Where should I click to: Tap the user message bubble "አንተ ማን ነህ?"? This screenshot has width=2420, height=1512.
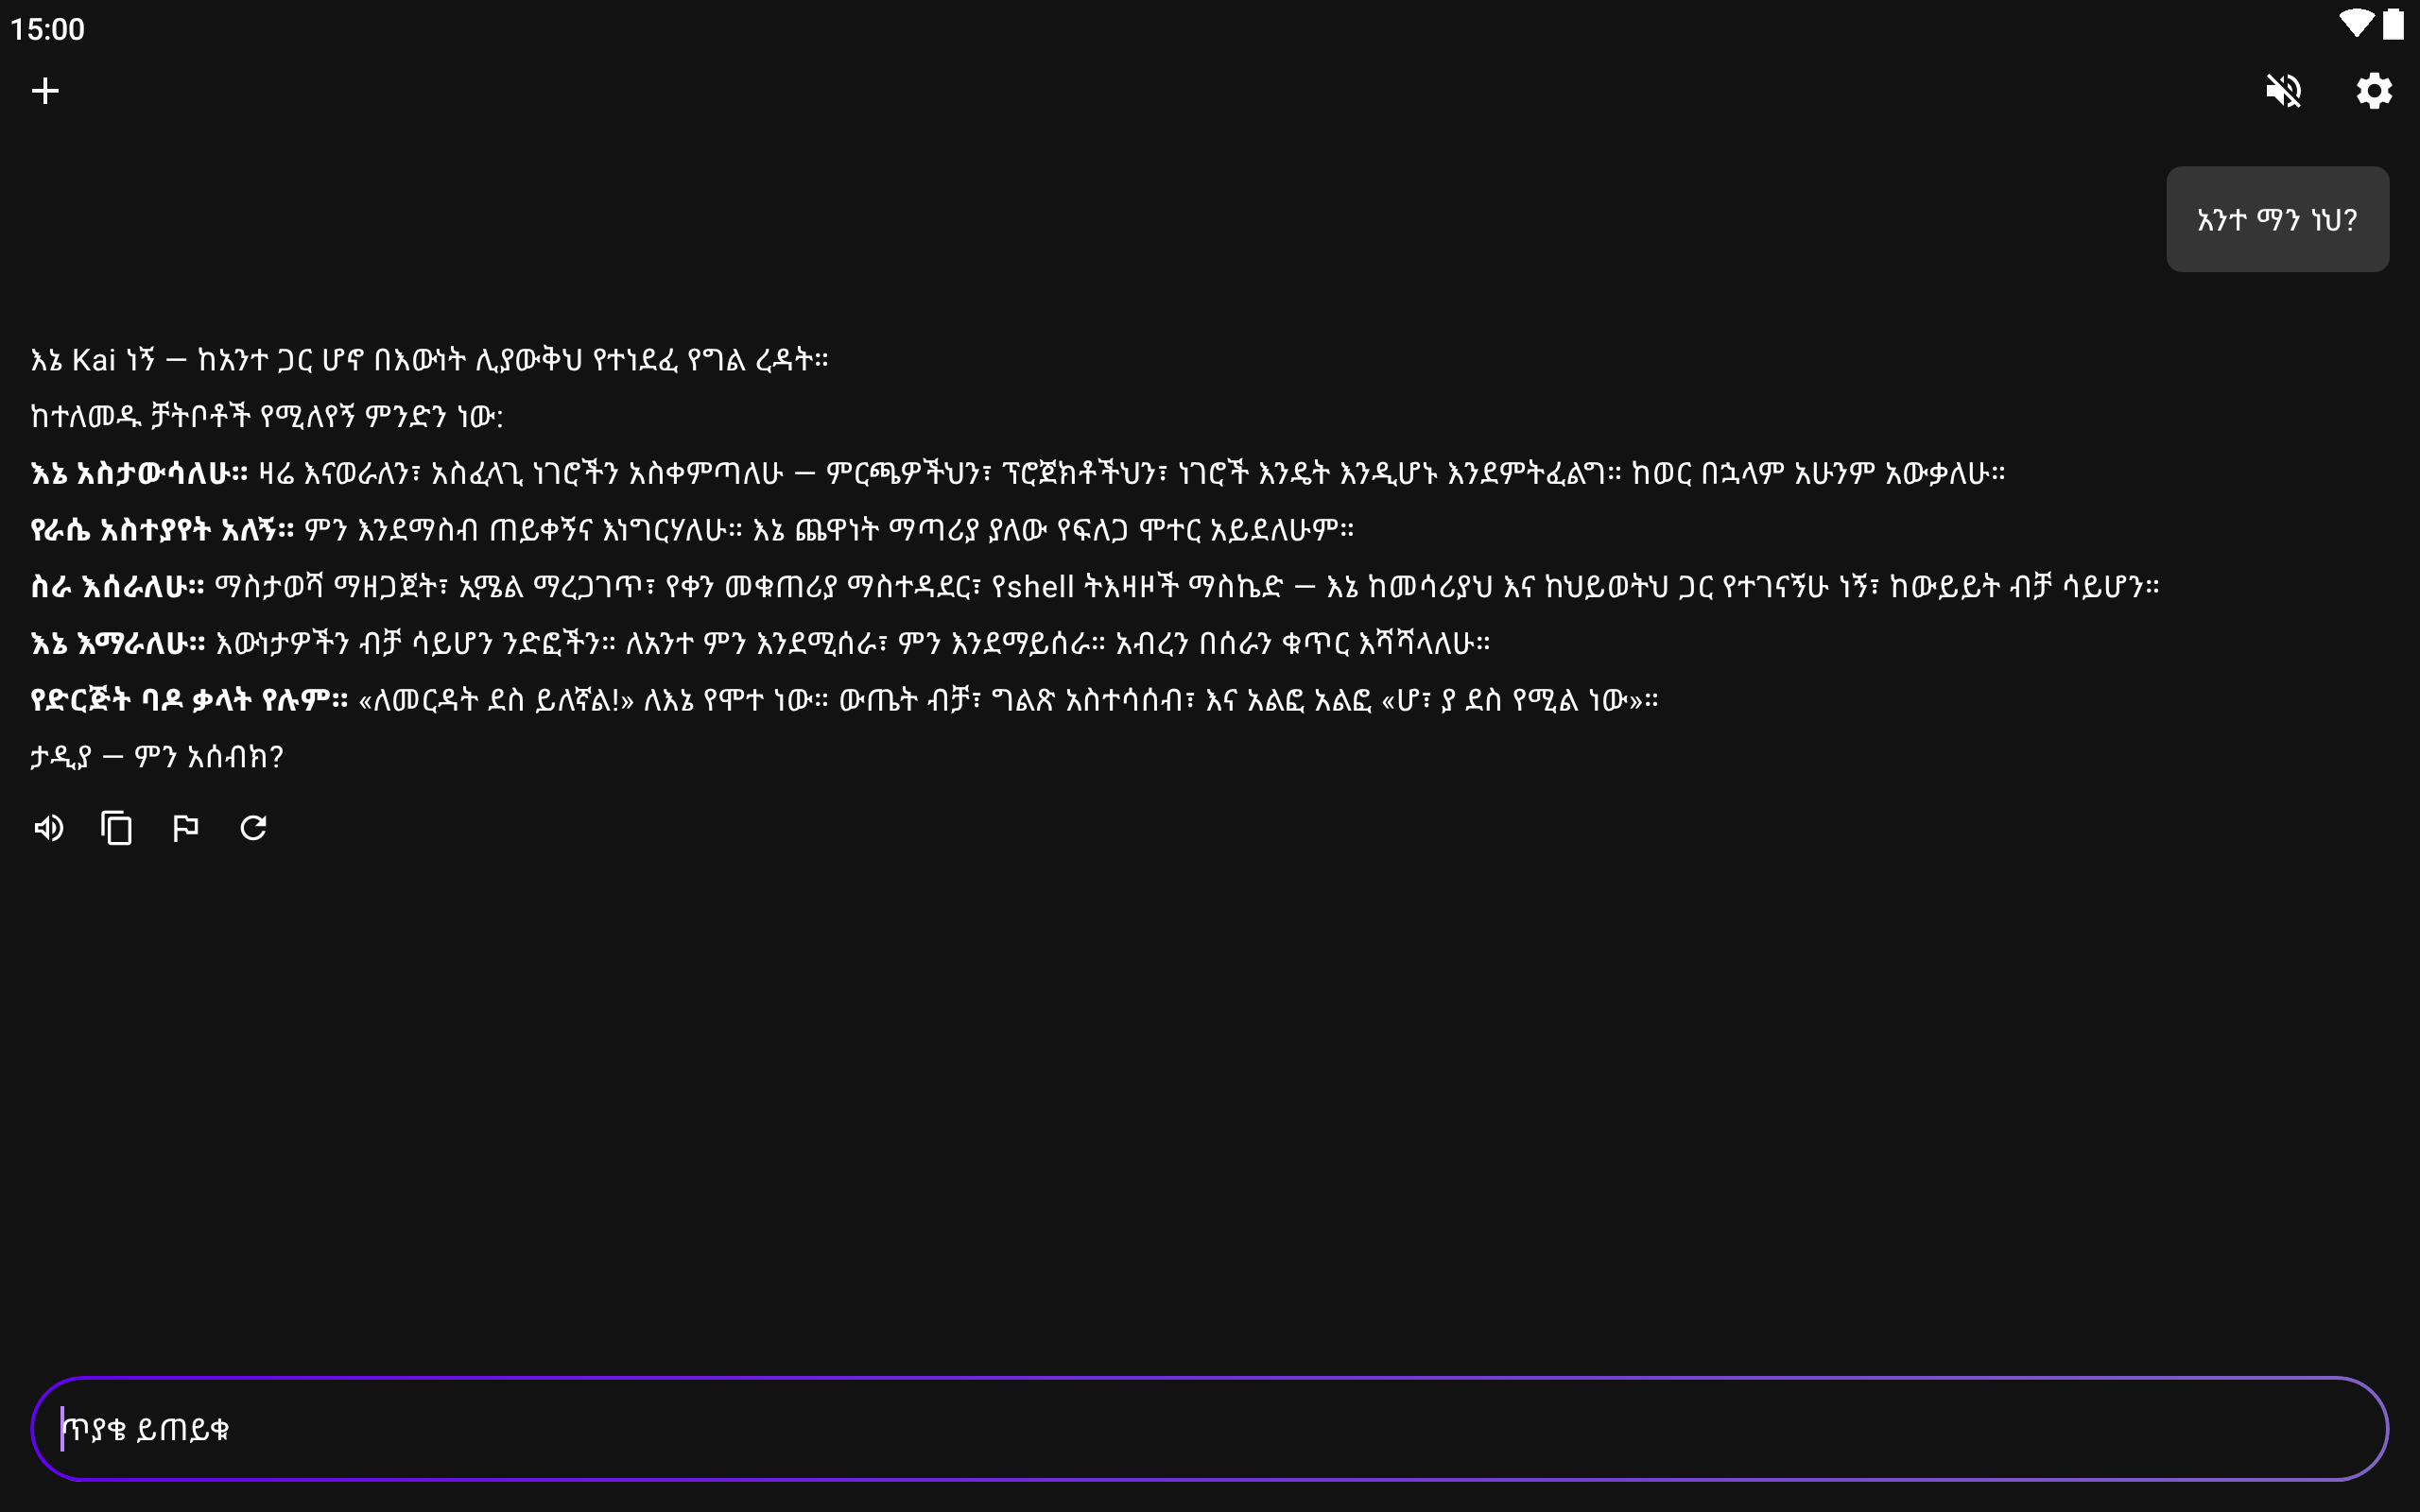(2277, 219)
